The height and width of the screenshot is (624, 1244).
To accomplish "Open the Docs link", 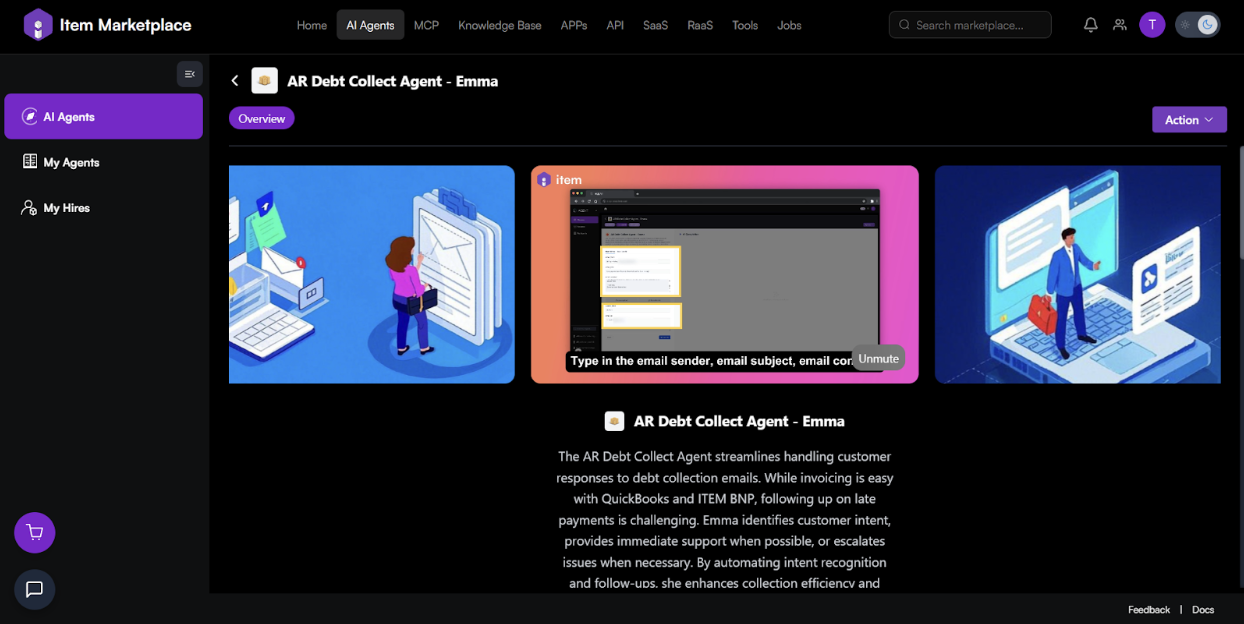I will point(1202,610).
